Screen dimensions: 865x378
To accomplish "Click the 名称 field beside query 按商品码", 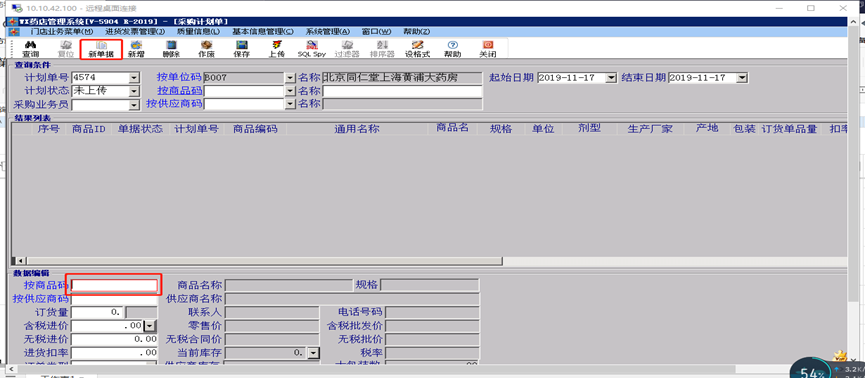I will point(402,91).
